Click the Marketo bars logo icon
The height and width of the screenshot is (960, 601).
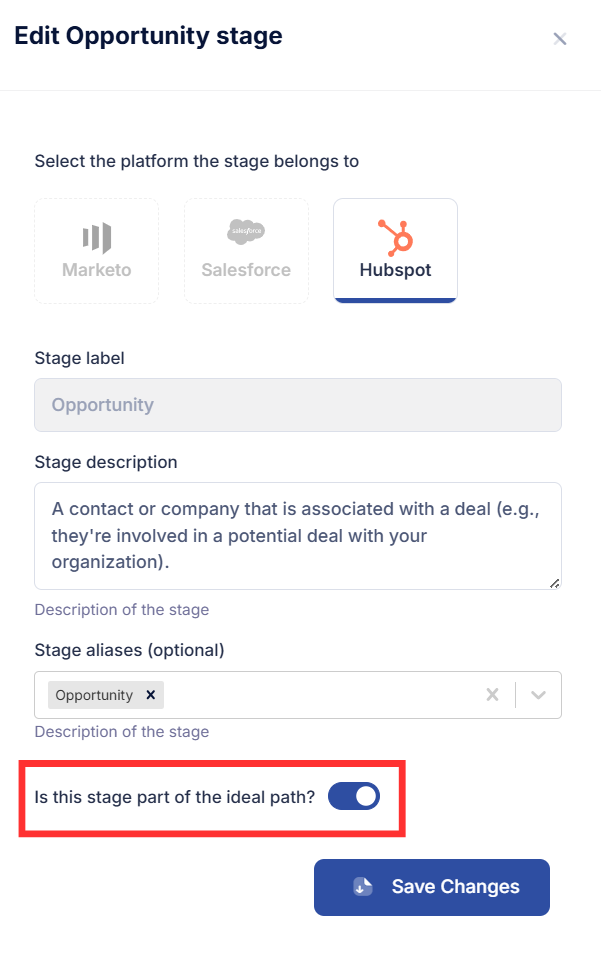coord(97,238)
